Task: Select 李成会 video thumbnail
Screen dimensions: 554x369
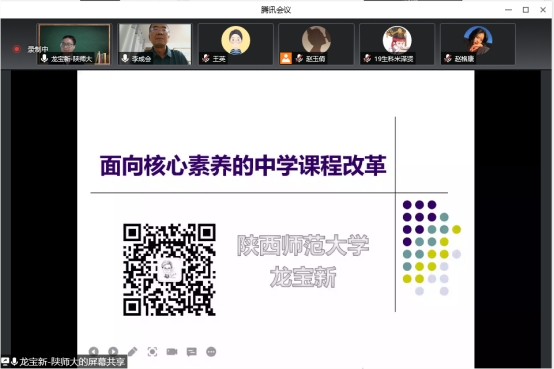Action: tap(155, 44)
